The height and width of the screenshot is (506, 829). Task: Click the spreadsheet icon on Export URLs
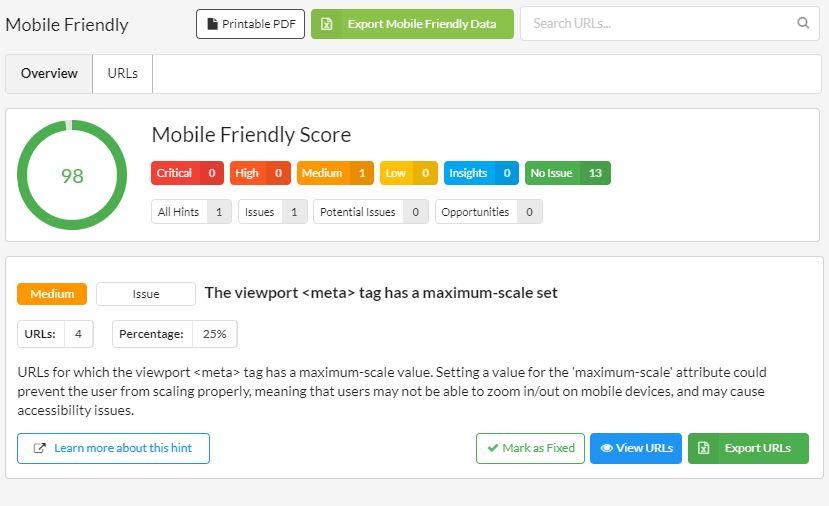704,448
